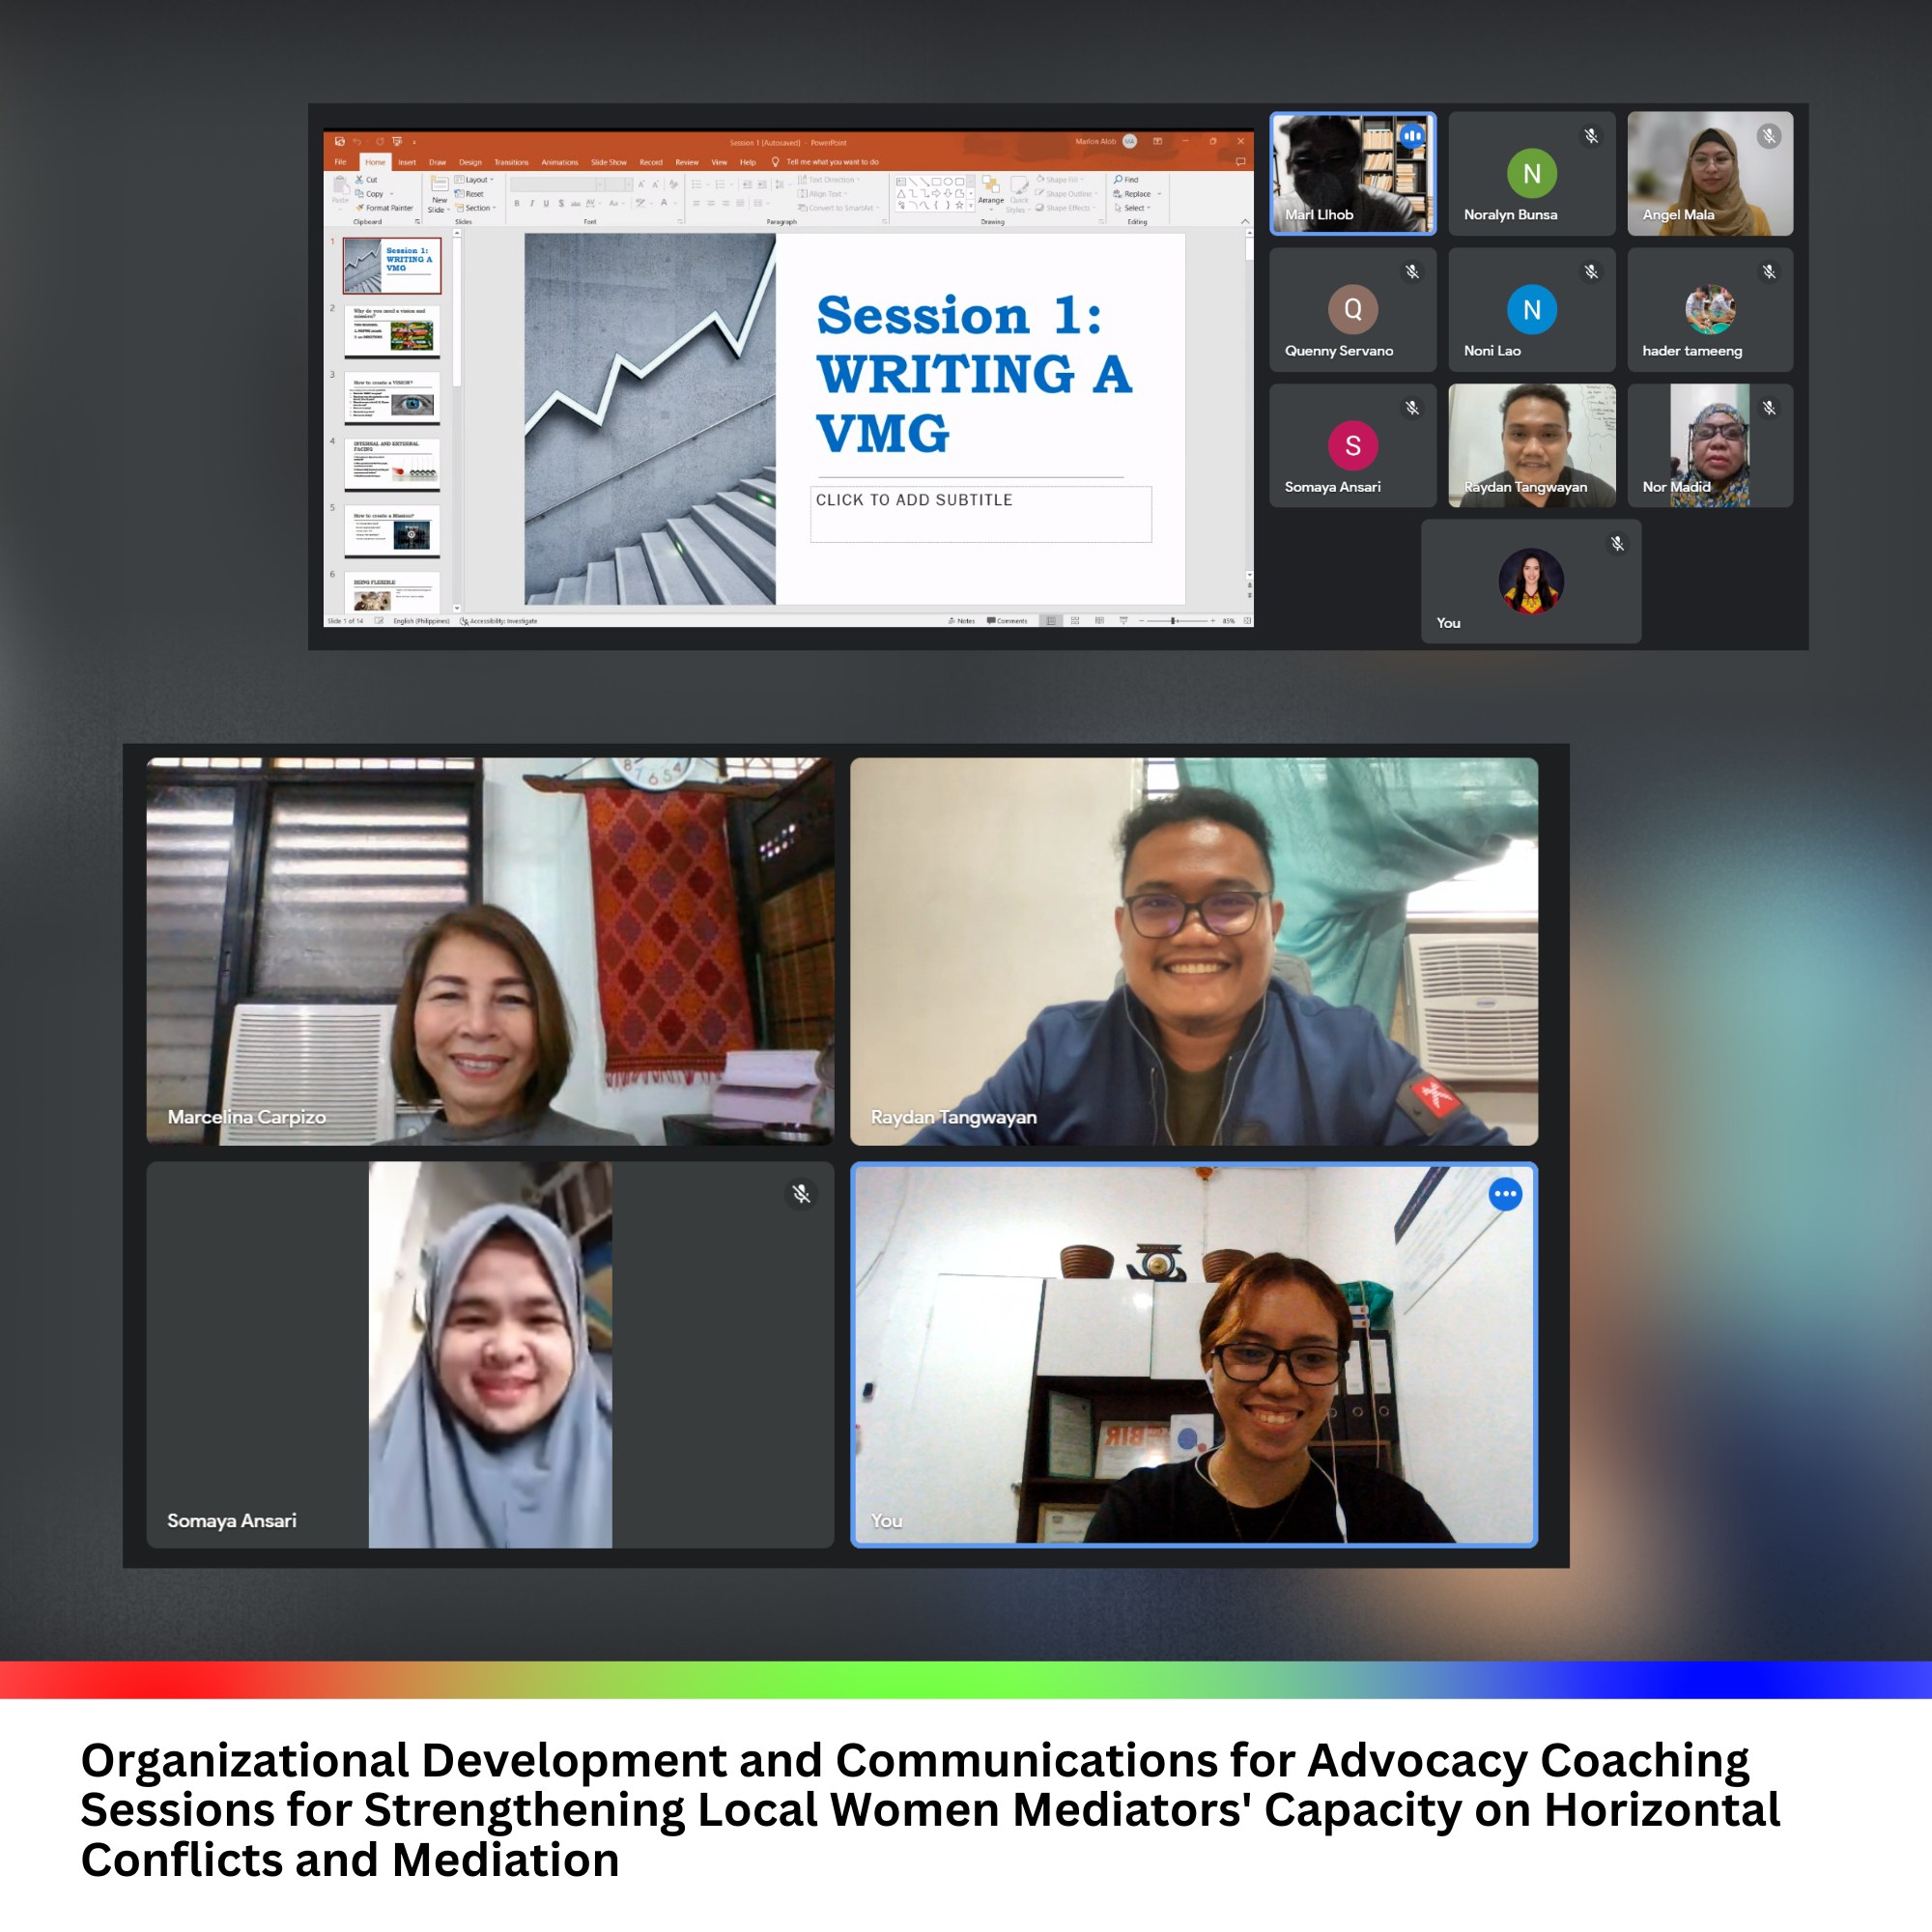The height and width of the screenshot is (1932, 1932).
Task: Click the Format Painter tool
Action: point(384,208)
